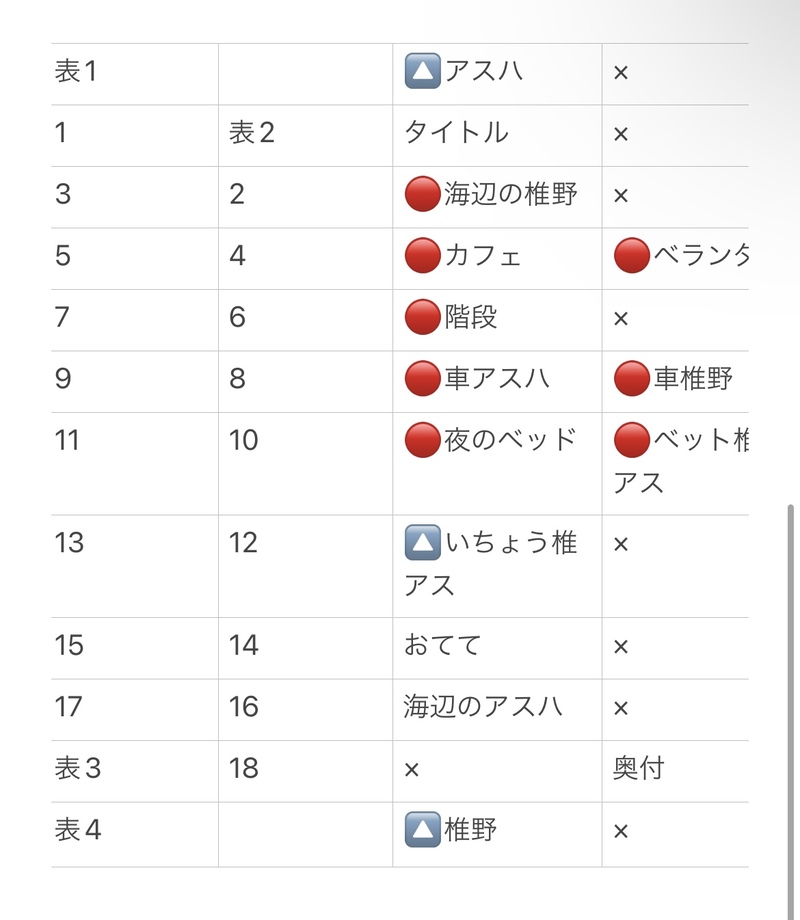Click the red circle beside カフェ
Screen dimensions: 800x920
(423, 257)
